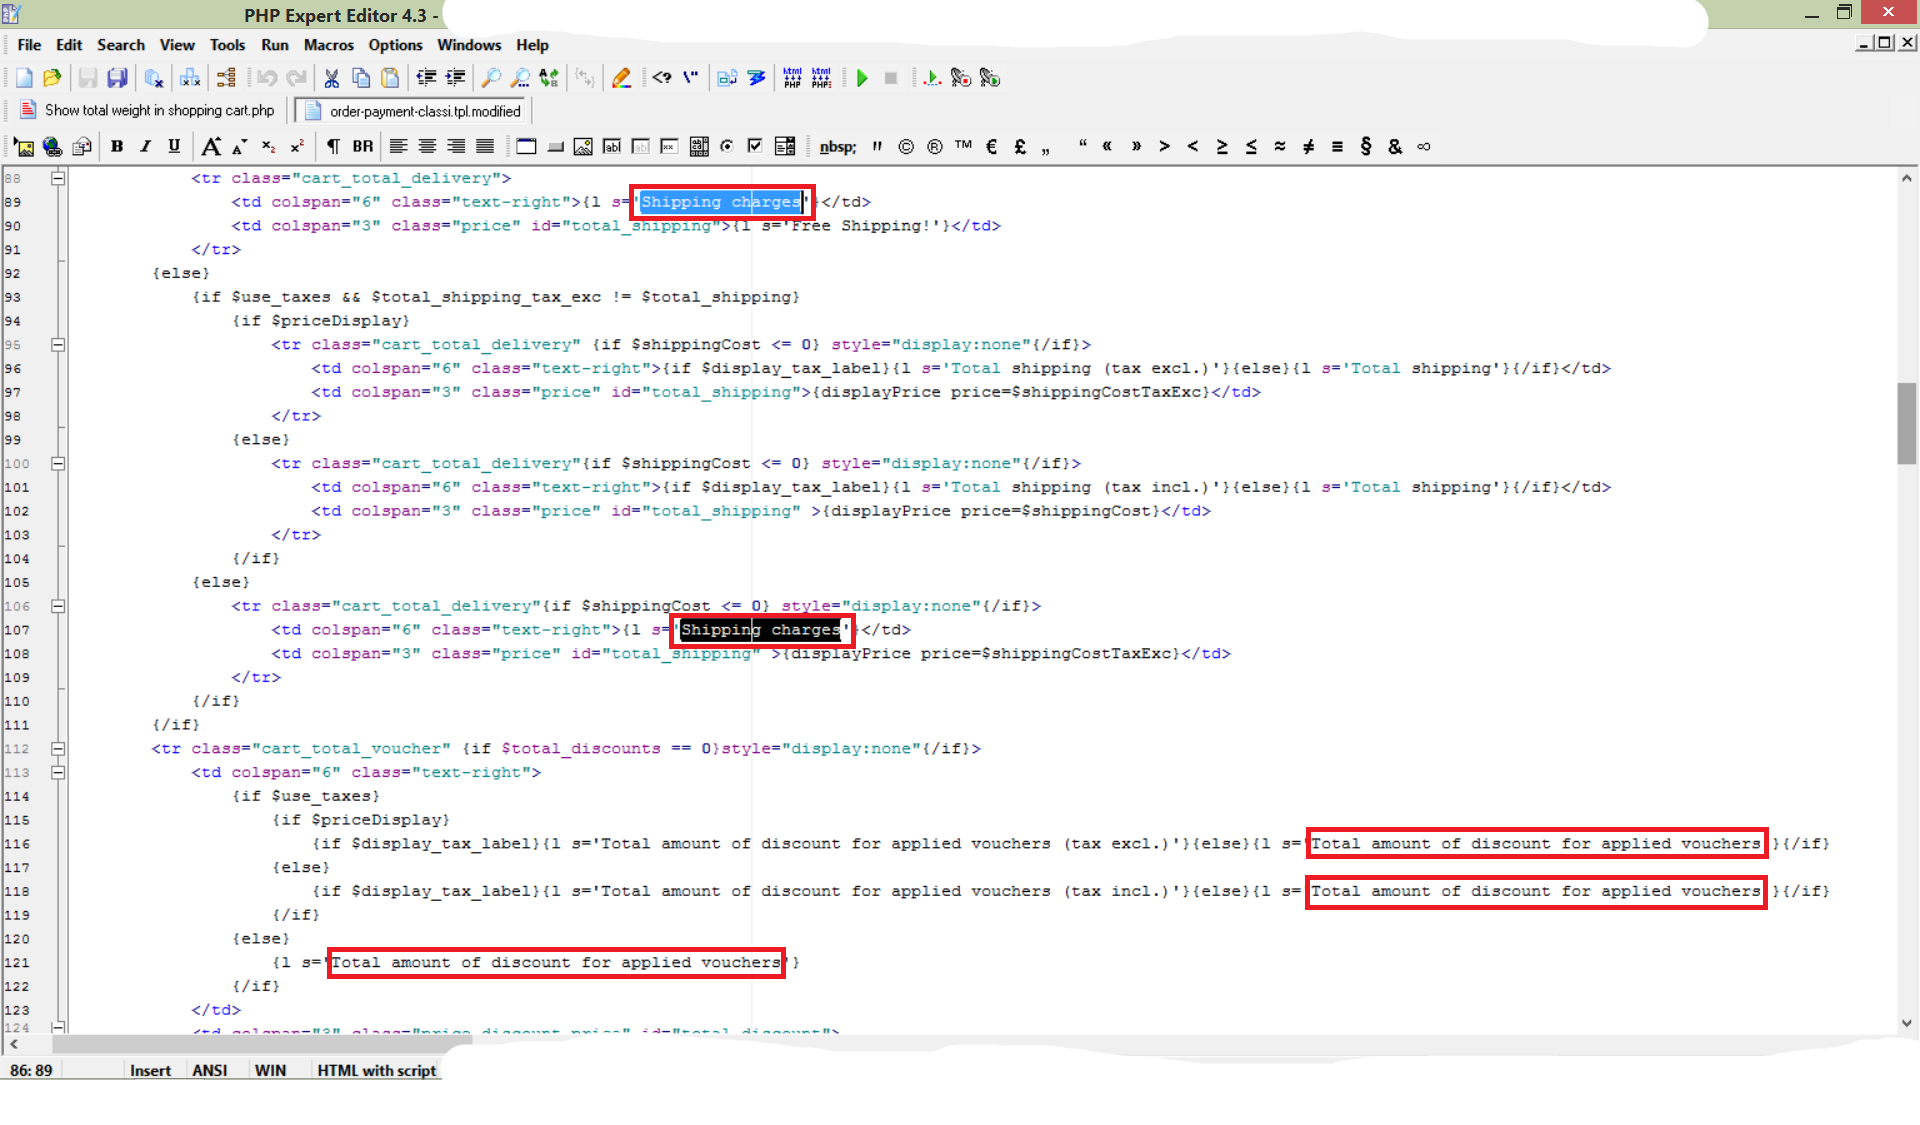Toggle Insert mode in status bar
This screenshot has height=1125, width=1920.
pyautogui.click(x=150, y=1070)
